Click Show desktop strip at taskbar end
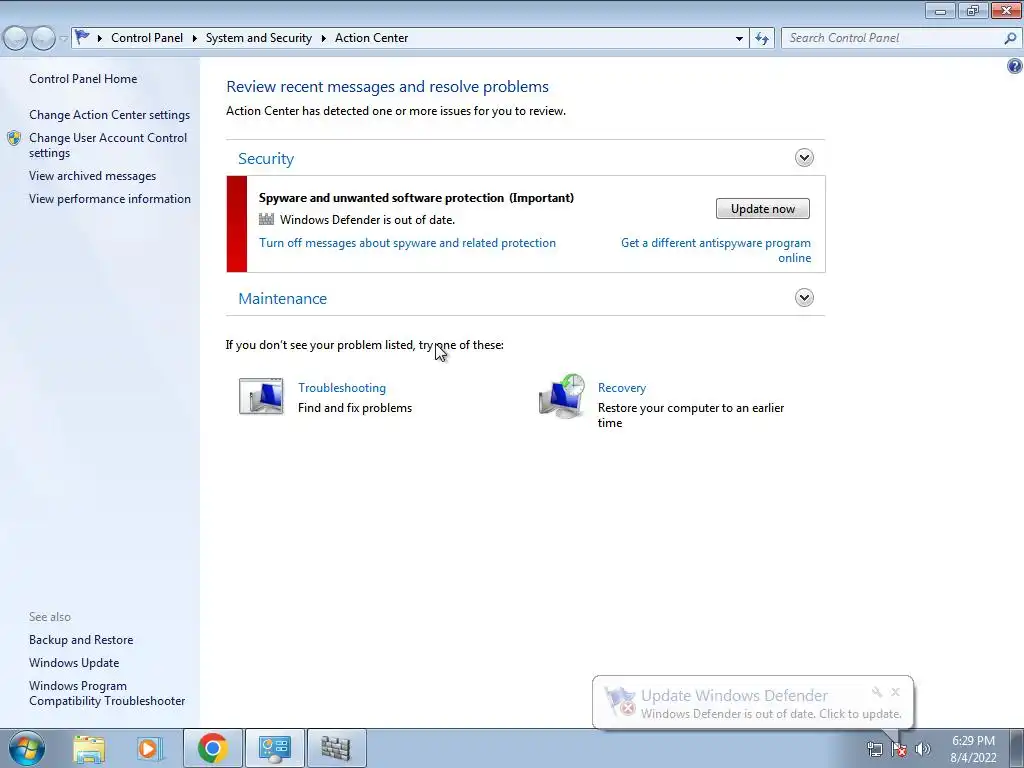The width and height of the screenshot is (1024, 768). tap(1017, 749)
